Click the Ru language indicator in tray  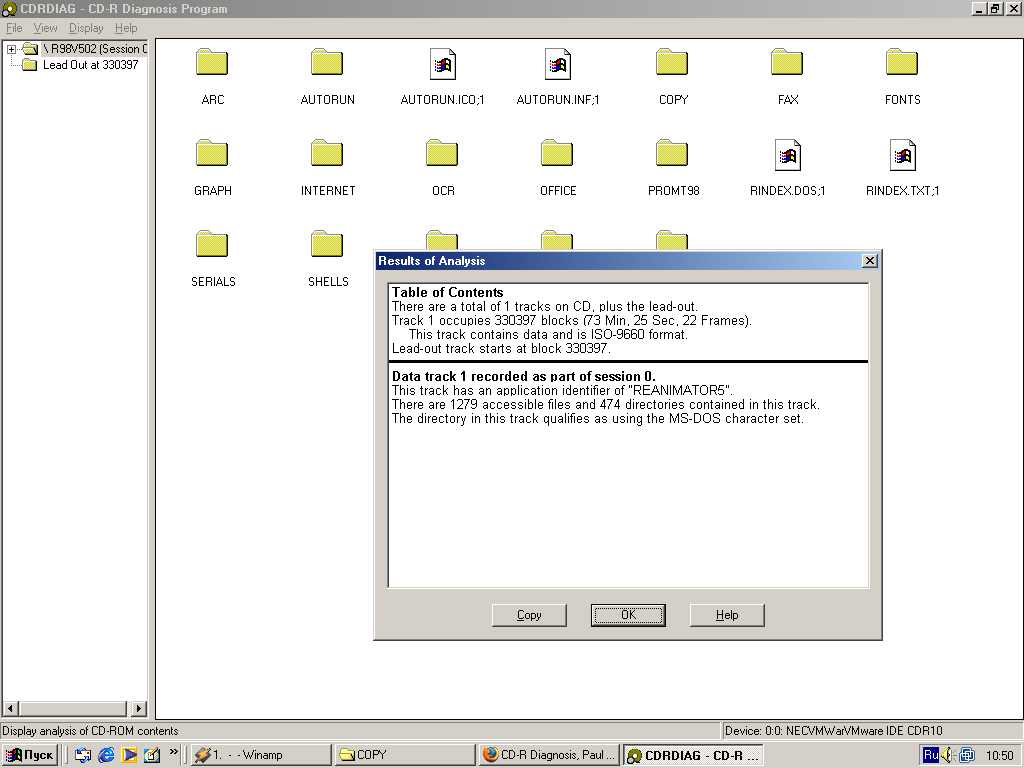point(930,755)
